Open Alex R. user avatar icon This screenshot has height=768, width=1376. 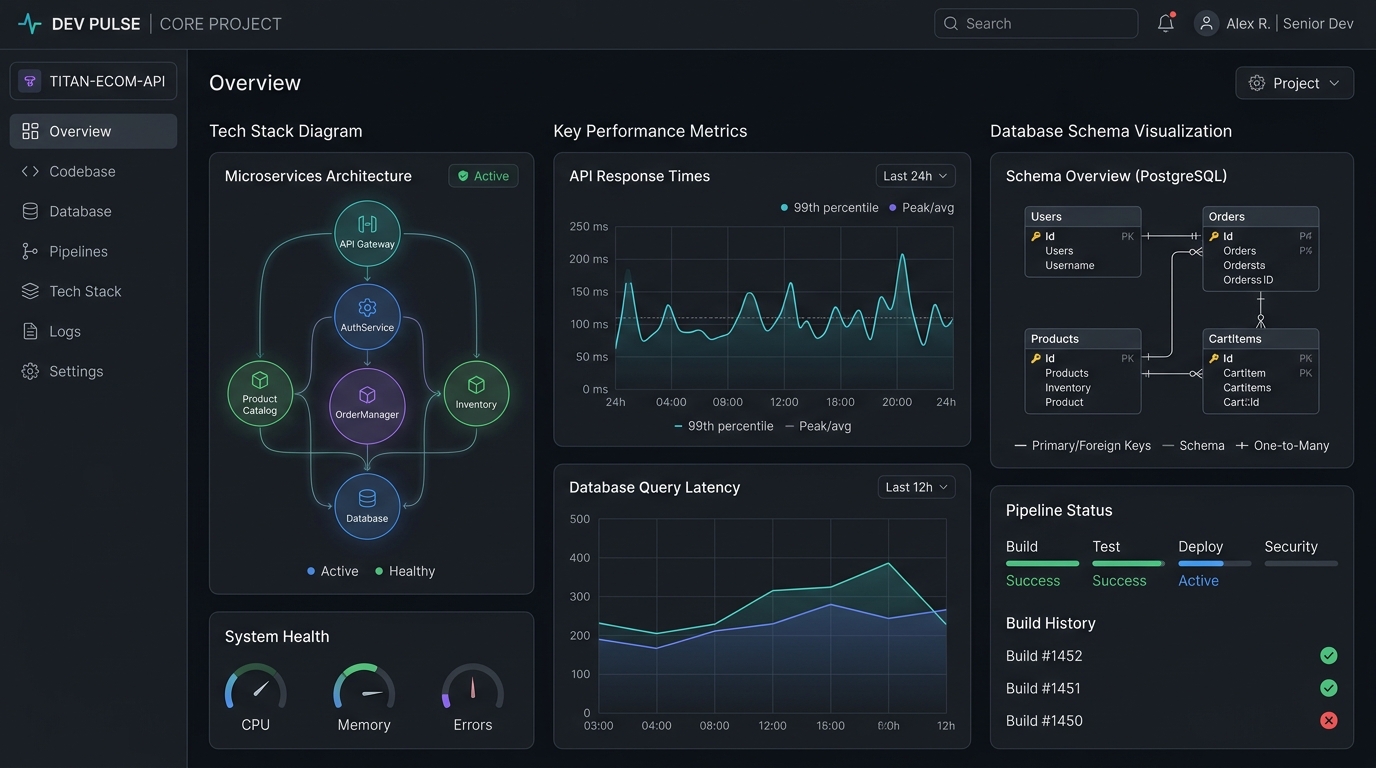(1207, 23)
